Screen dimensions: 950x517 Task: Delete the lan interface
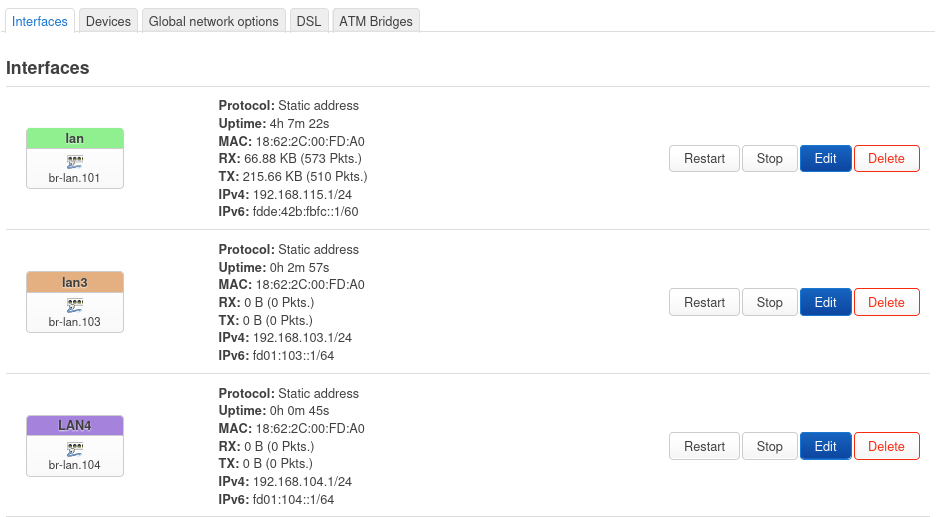[886, 158]
